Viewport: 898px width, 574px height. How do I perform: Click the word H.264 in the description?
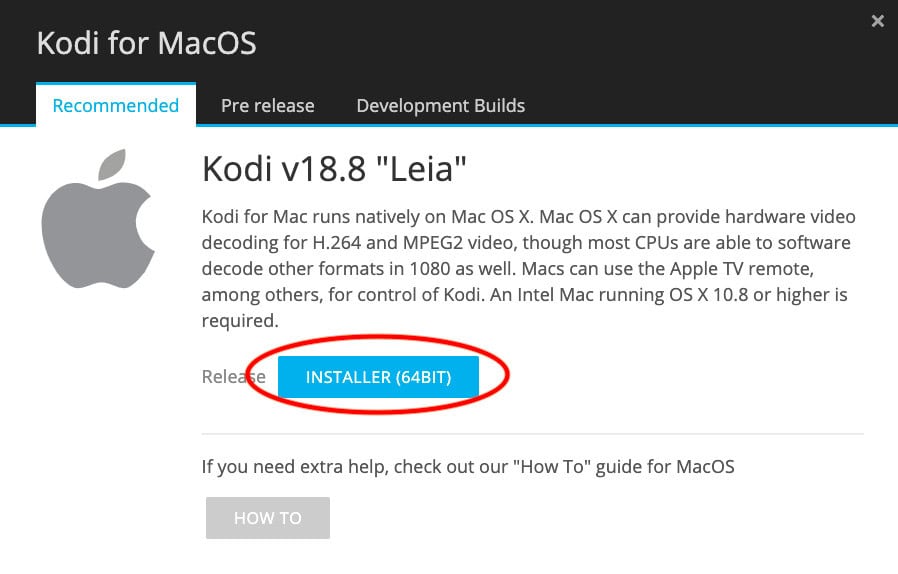point(337,243)
